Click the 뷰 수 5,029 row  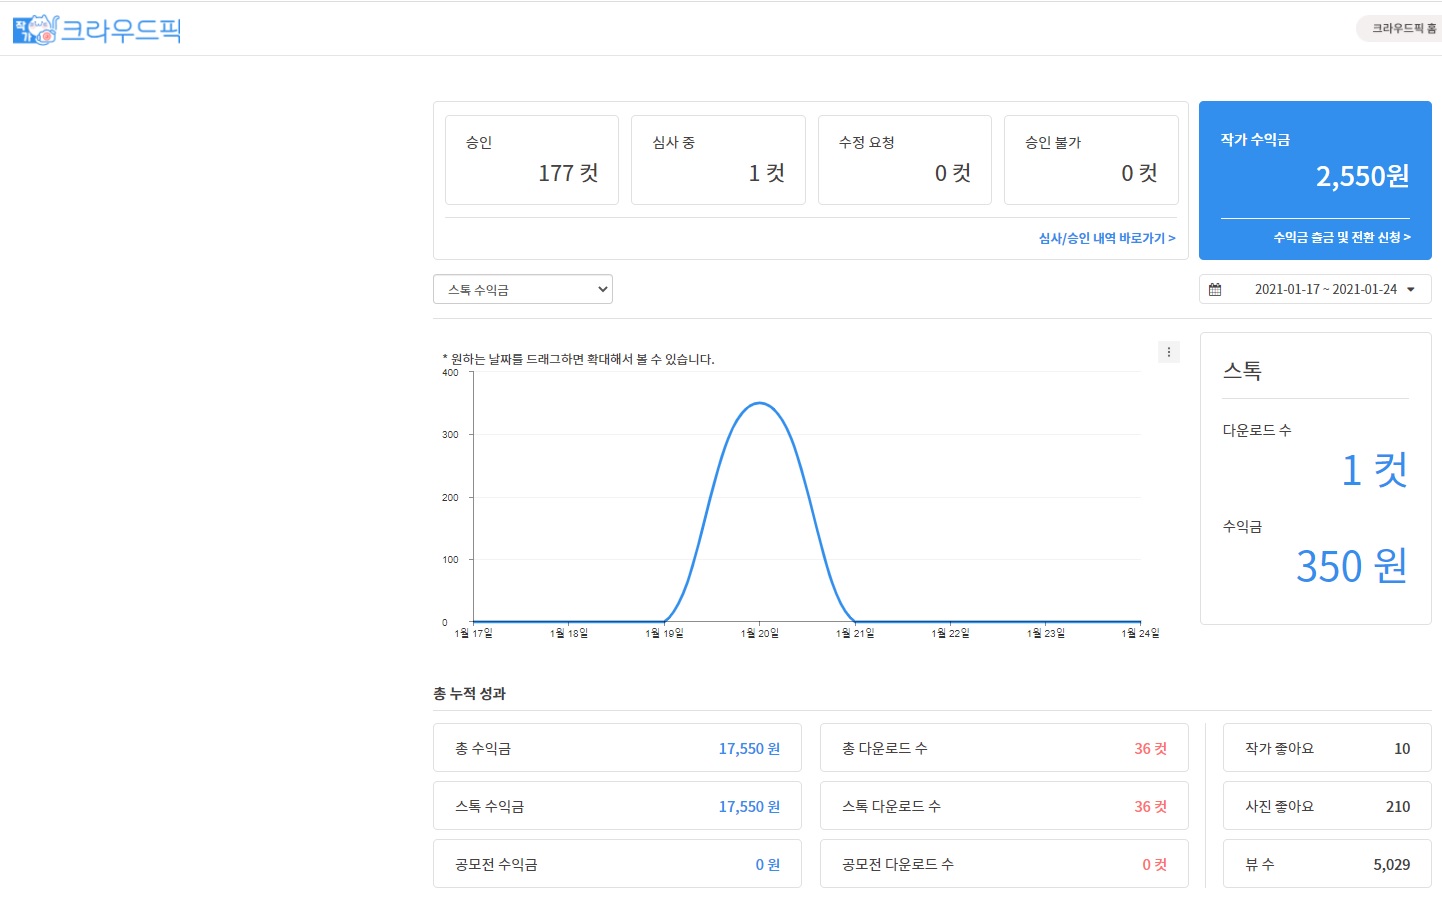point(1327,864)
